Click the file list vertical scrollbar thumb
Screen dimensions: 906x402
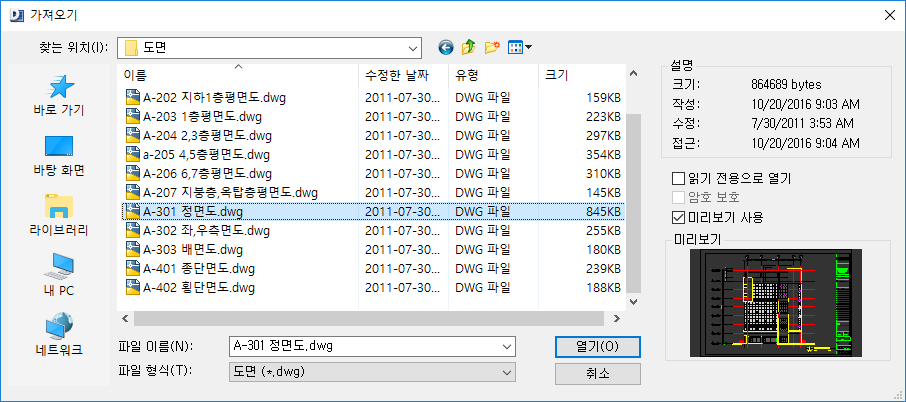(x=633, y=203)
